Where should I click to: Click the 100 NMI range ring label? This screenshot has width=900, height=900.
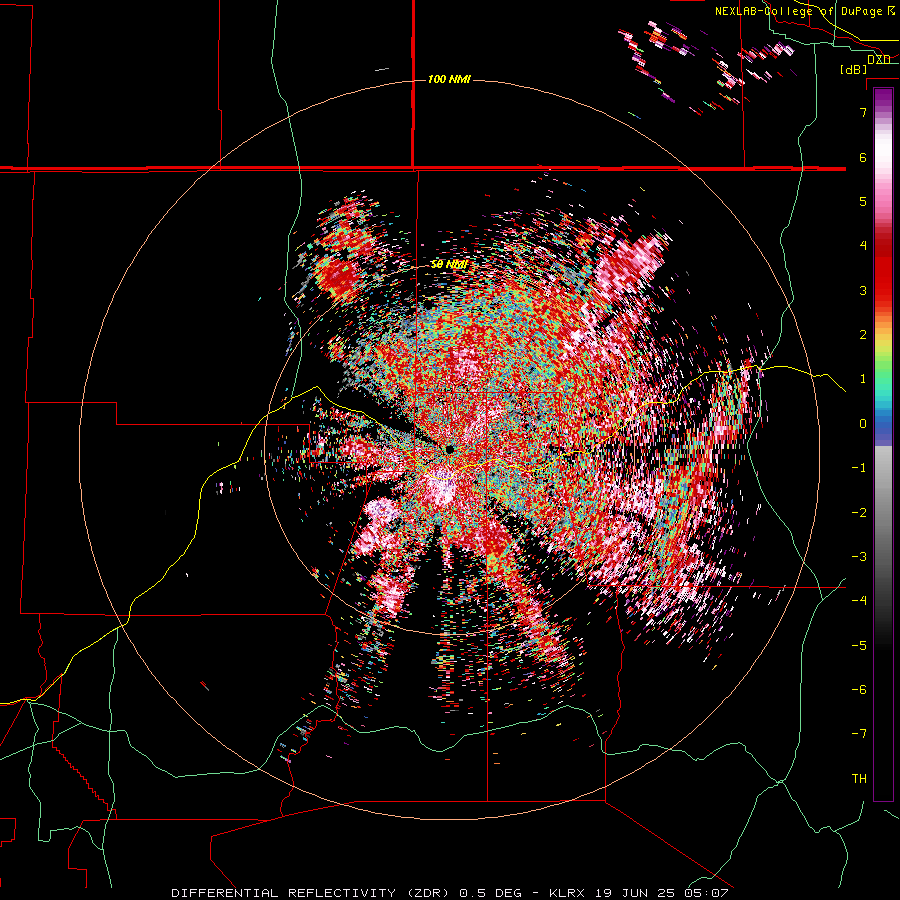tap(449, 79)
